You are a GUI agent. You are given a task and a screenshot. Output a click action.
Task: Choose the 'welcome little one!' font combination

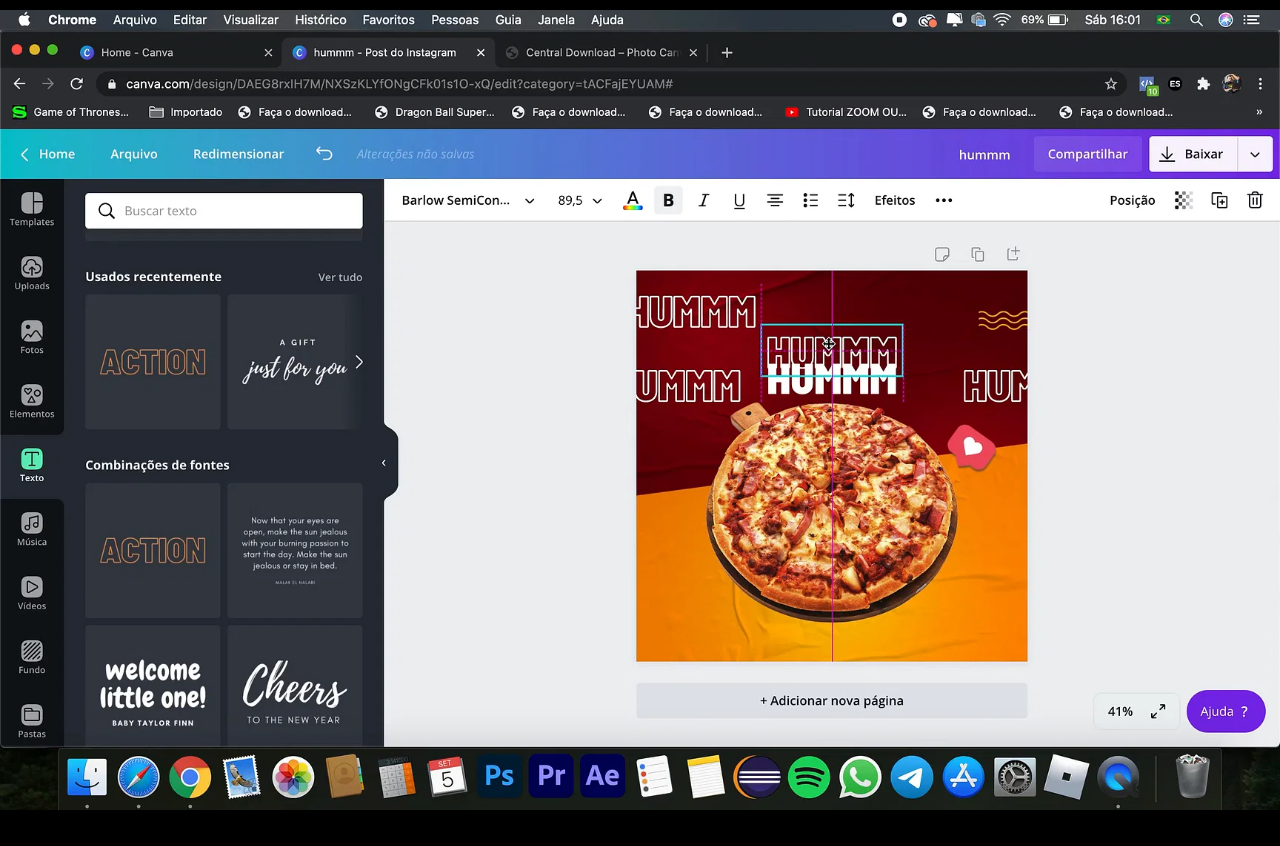click(x=153, y=686)
